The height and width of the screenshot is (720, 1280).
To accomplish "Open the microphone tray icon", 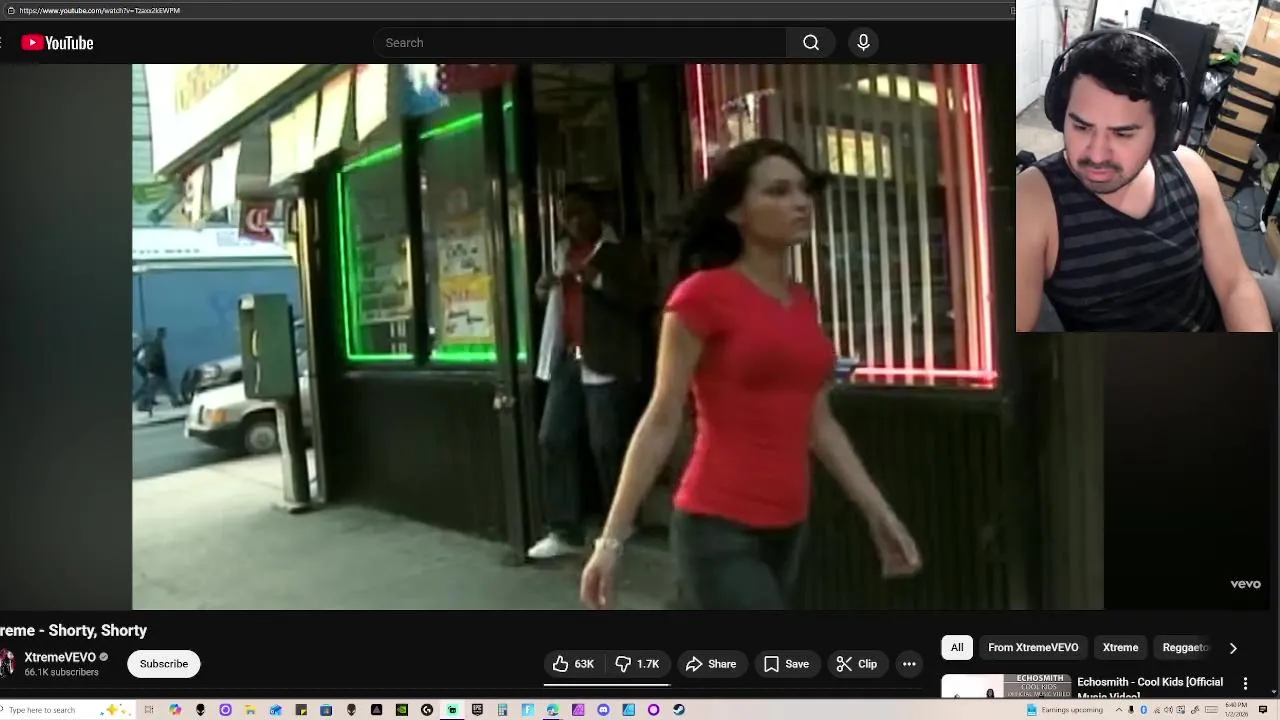I will point(1131,710).
